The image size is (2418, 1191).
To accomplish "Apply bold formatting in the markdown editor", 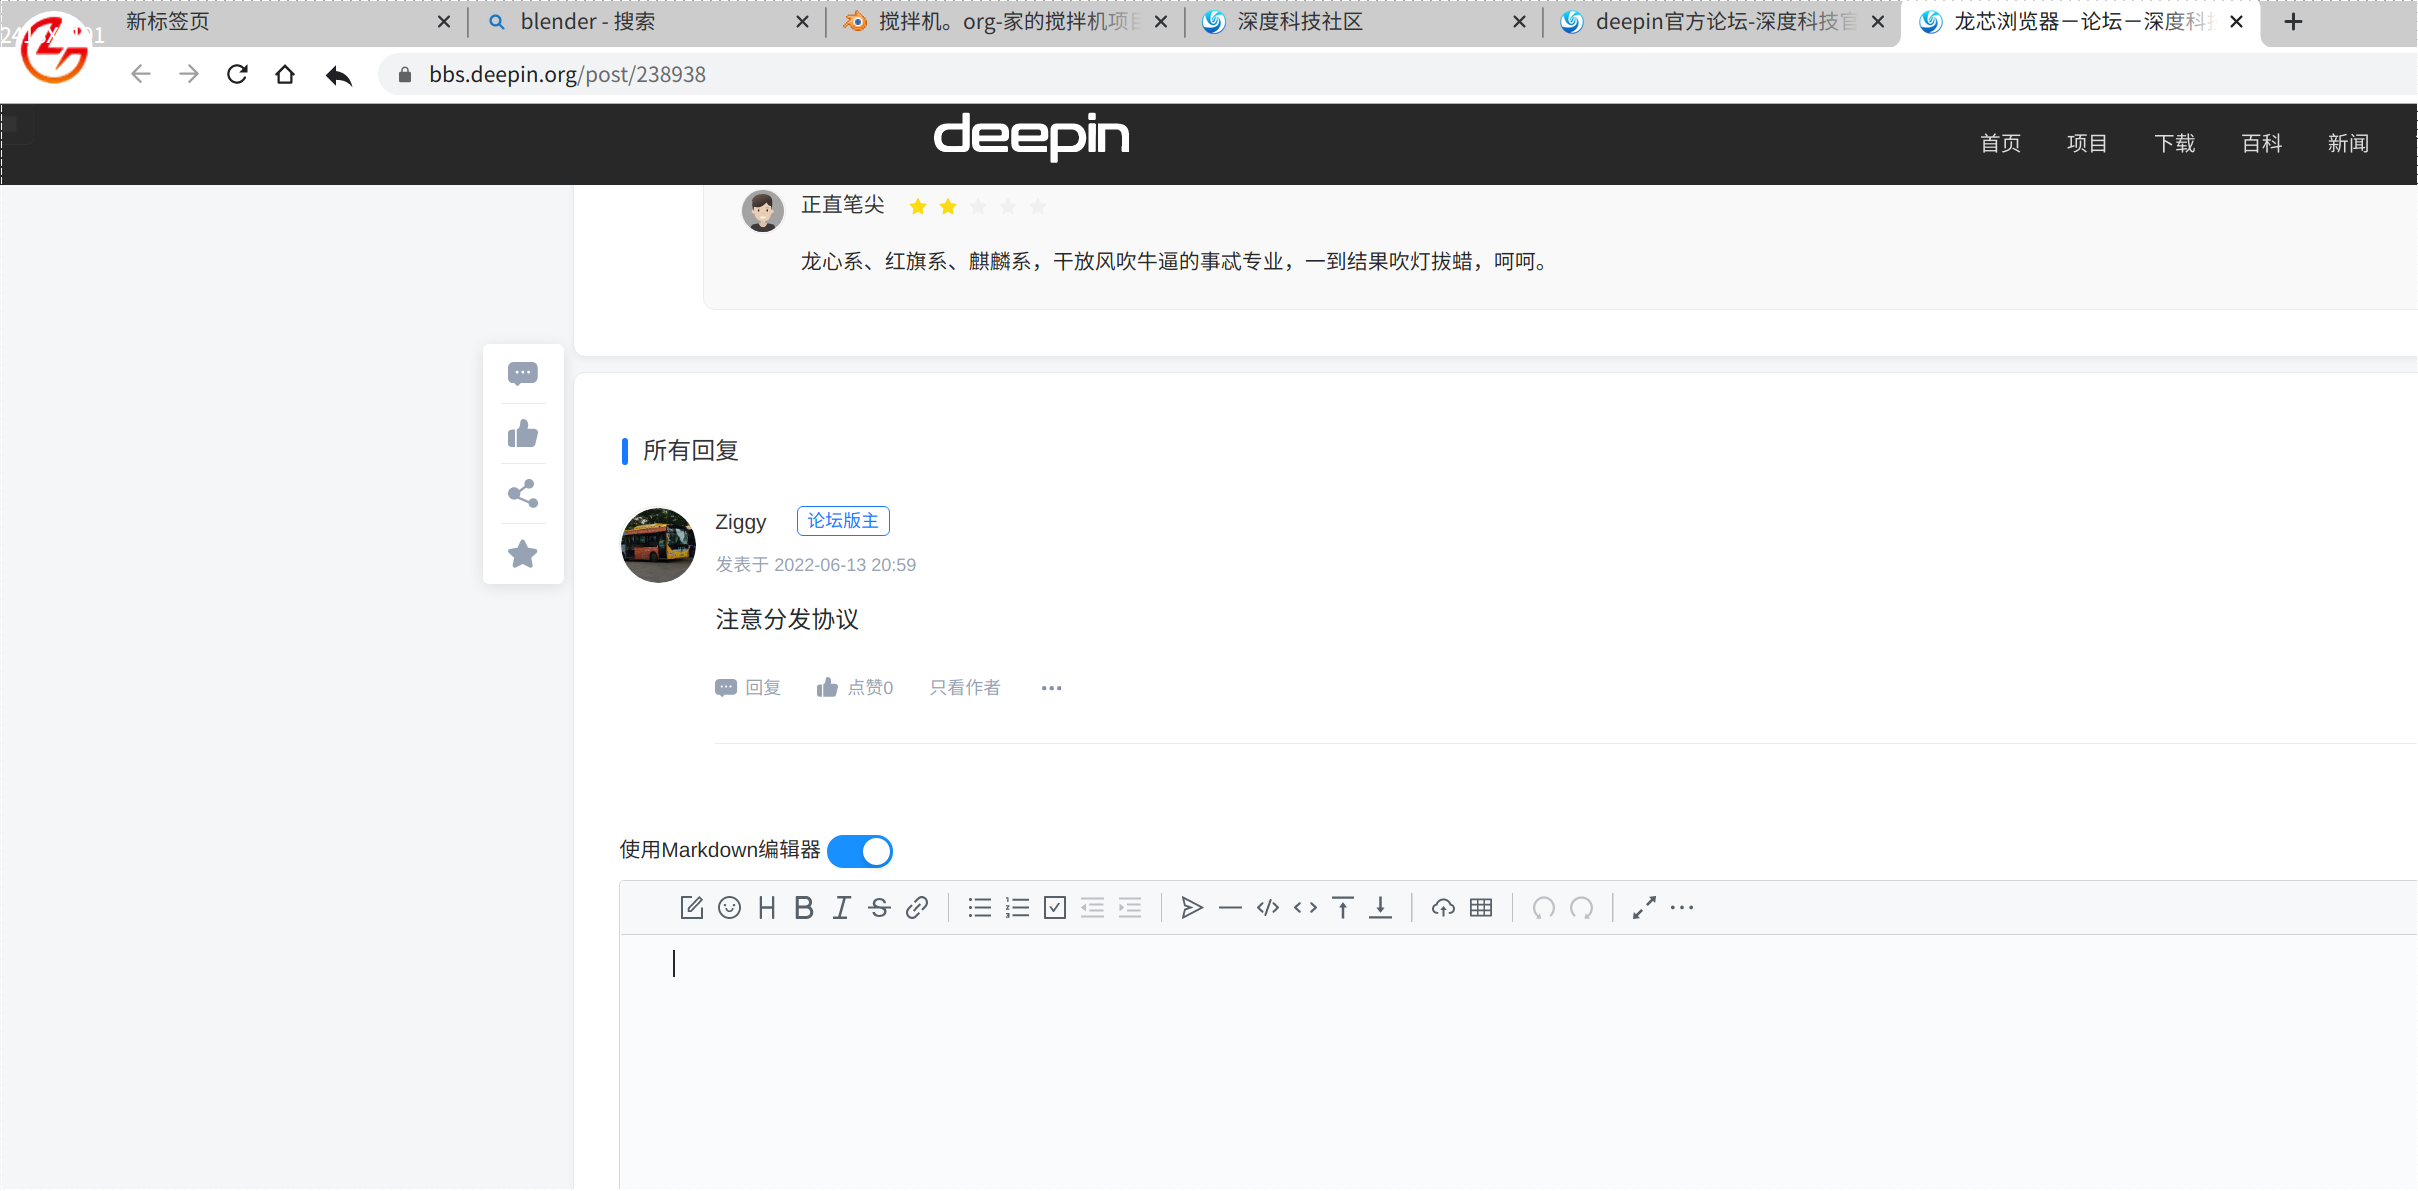I will click(x=803, y=907).
